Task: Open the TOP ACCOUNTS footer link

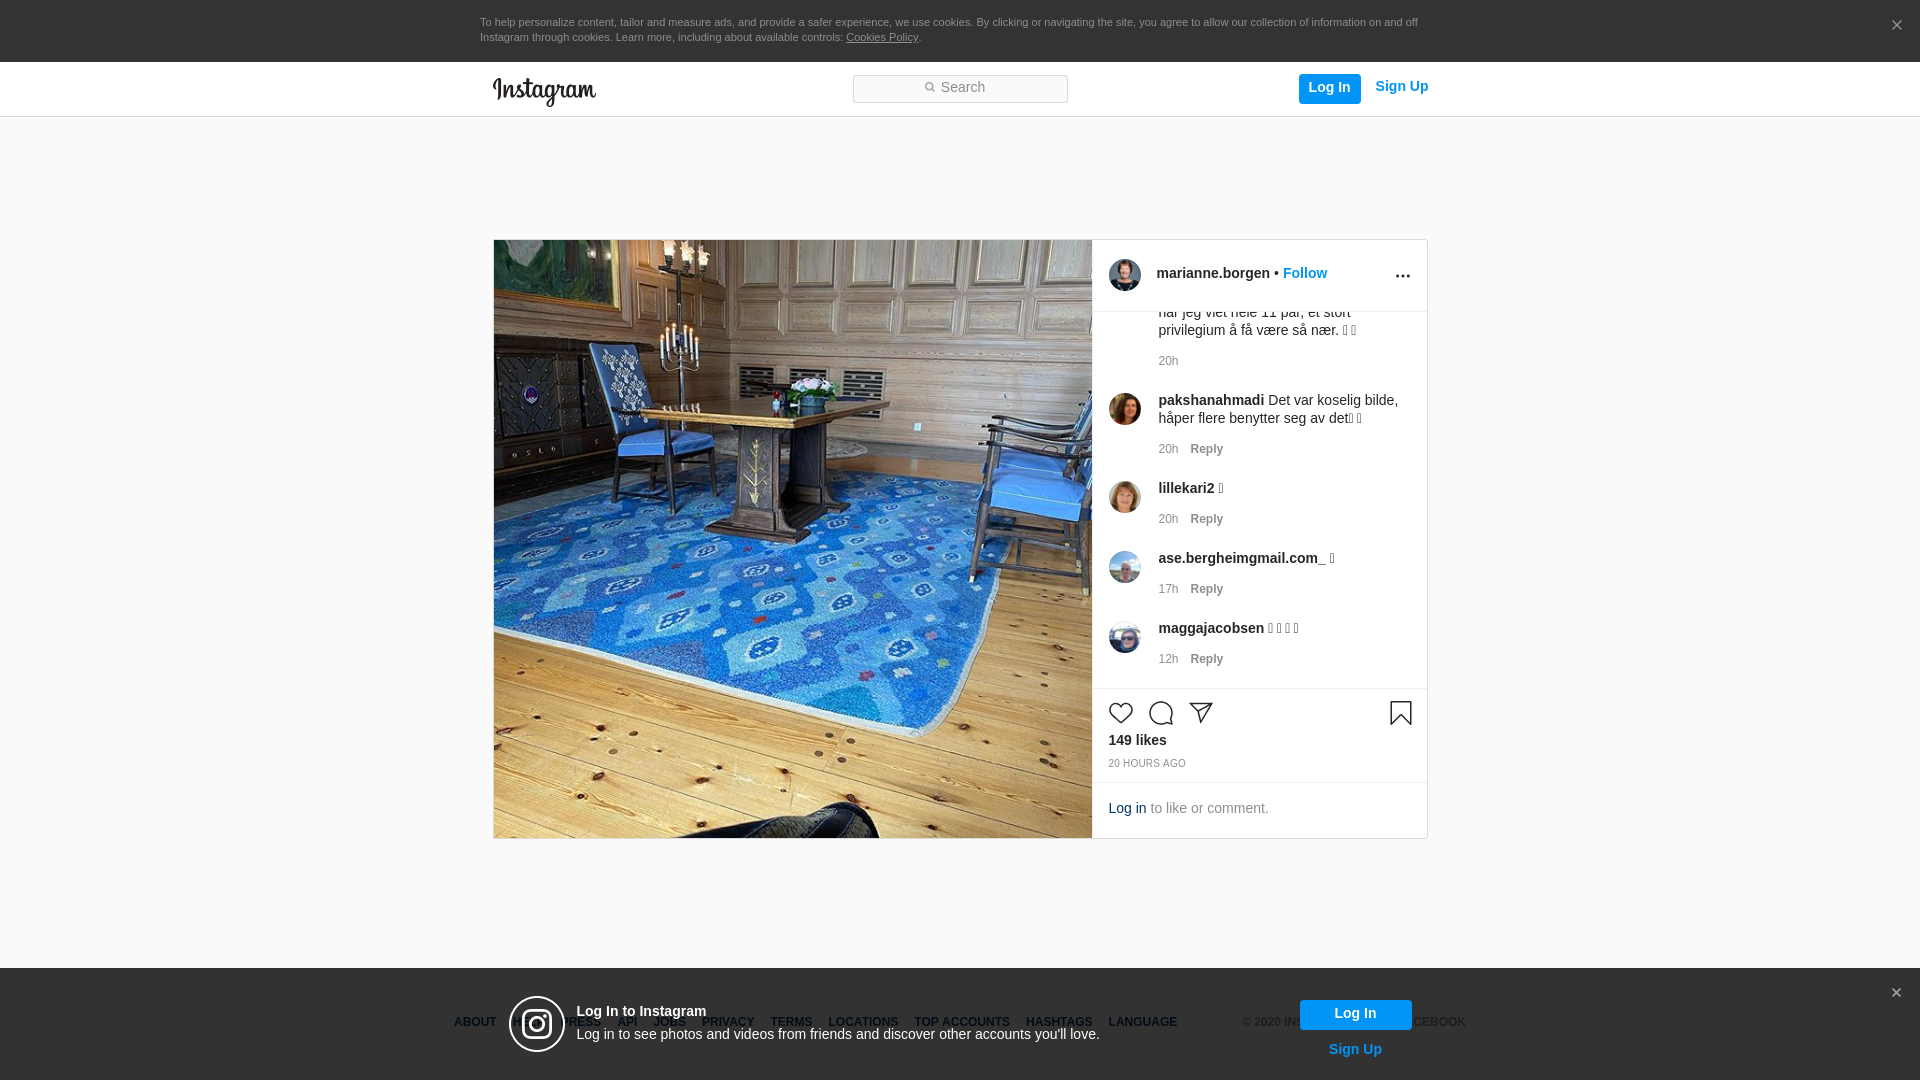Action: [962, 1022]
